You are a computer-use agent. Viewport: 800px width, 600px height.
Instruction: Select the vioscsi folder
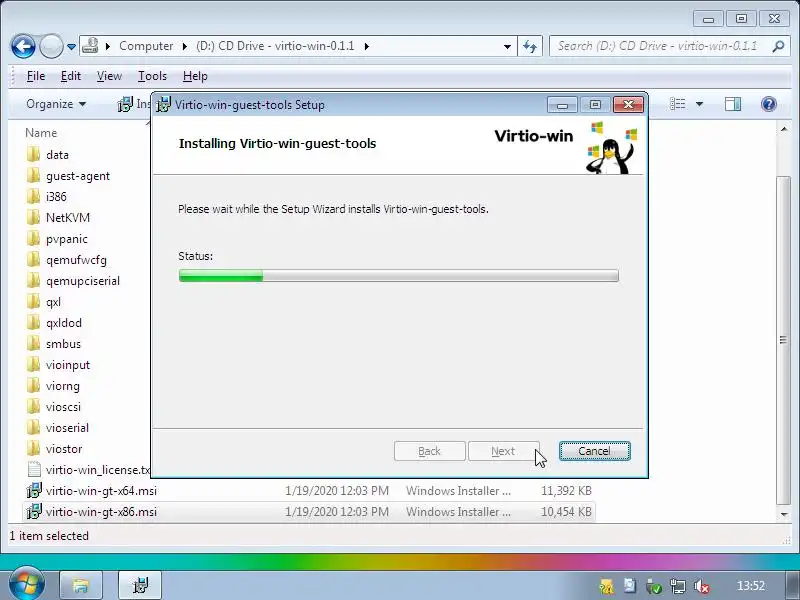tap(63, 407)
